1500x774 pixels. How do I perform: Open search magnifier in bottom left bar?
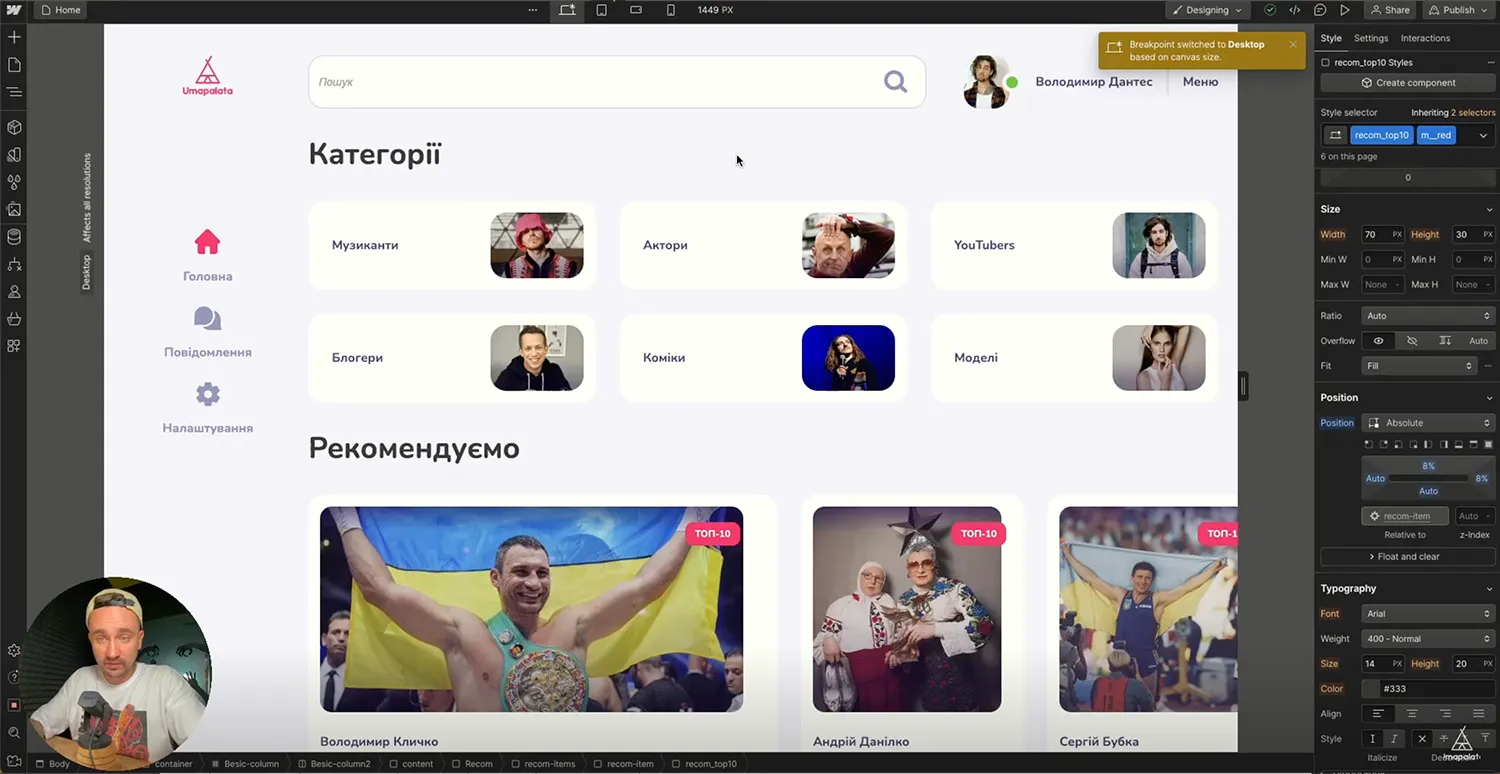14,733
